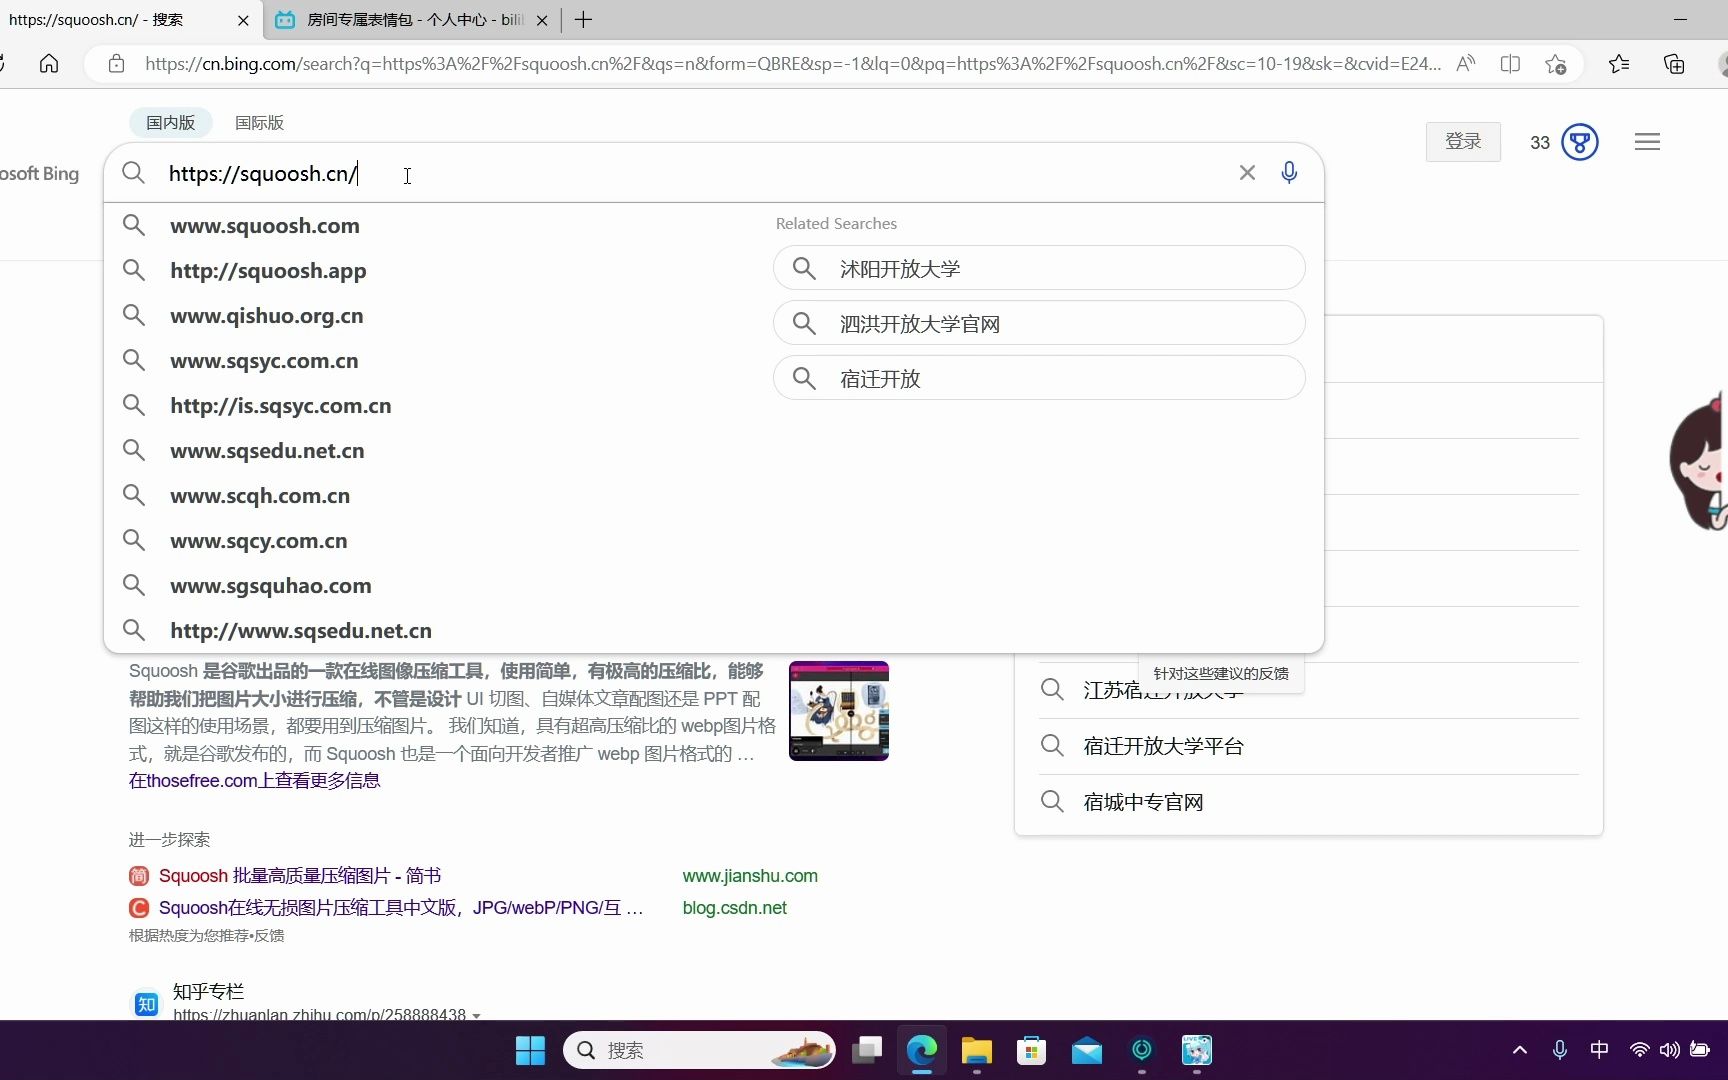
Task: Click the tray microphone icon
Action: 1559,1050
